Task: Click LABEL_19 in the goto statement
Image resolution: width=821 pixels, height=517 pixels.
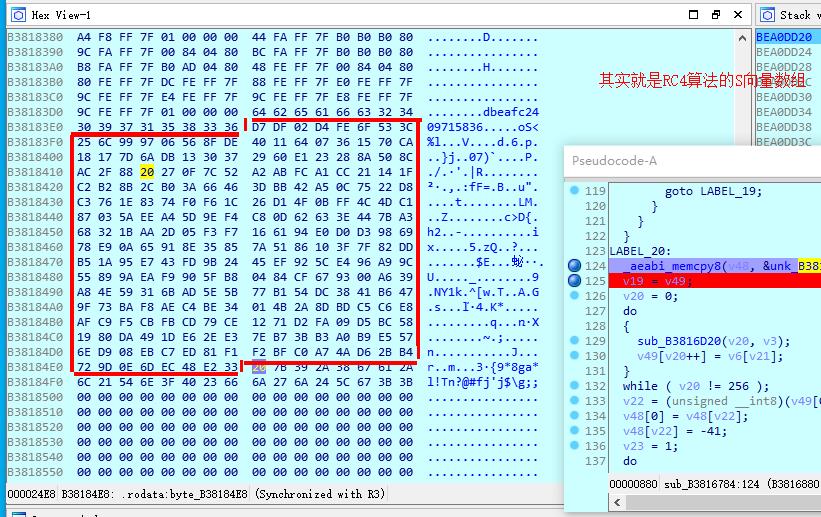Action: (728, 191)
